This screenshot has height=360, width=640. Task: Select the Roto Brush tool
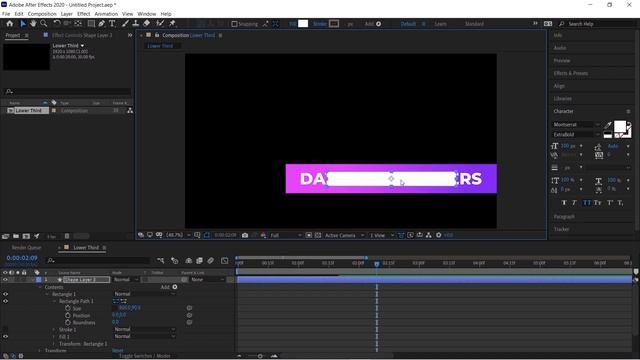tap(160, 24)
